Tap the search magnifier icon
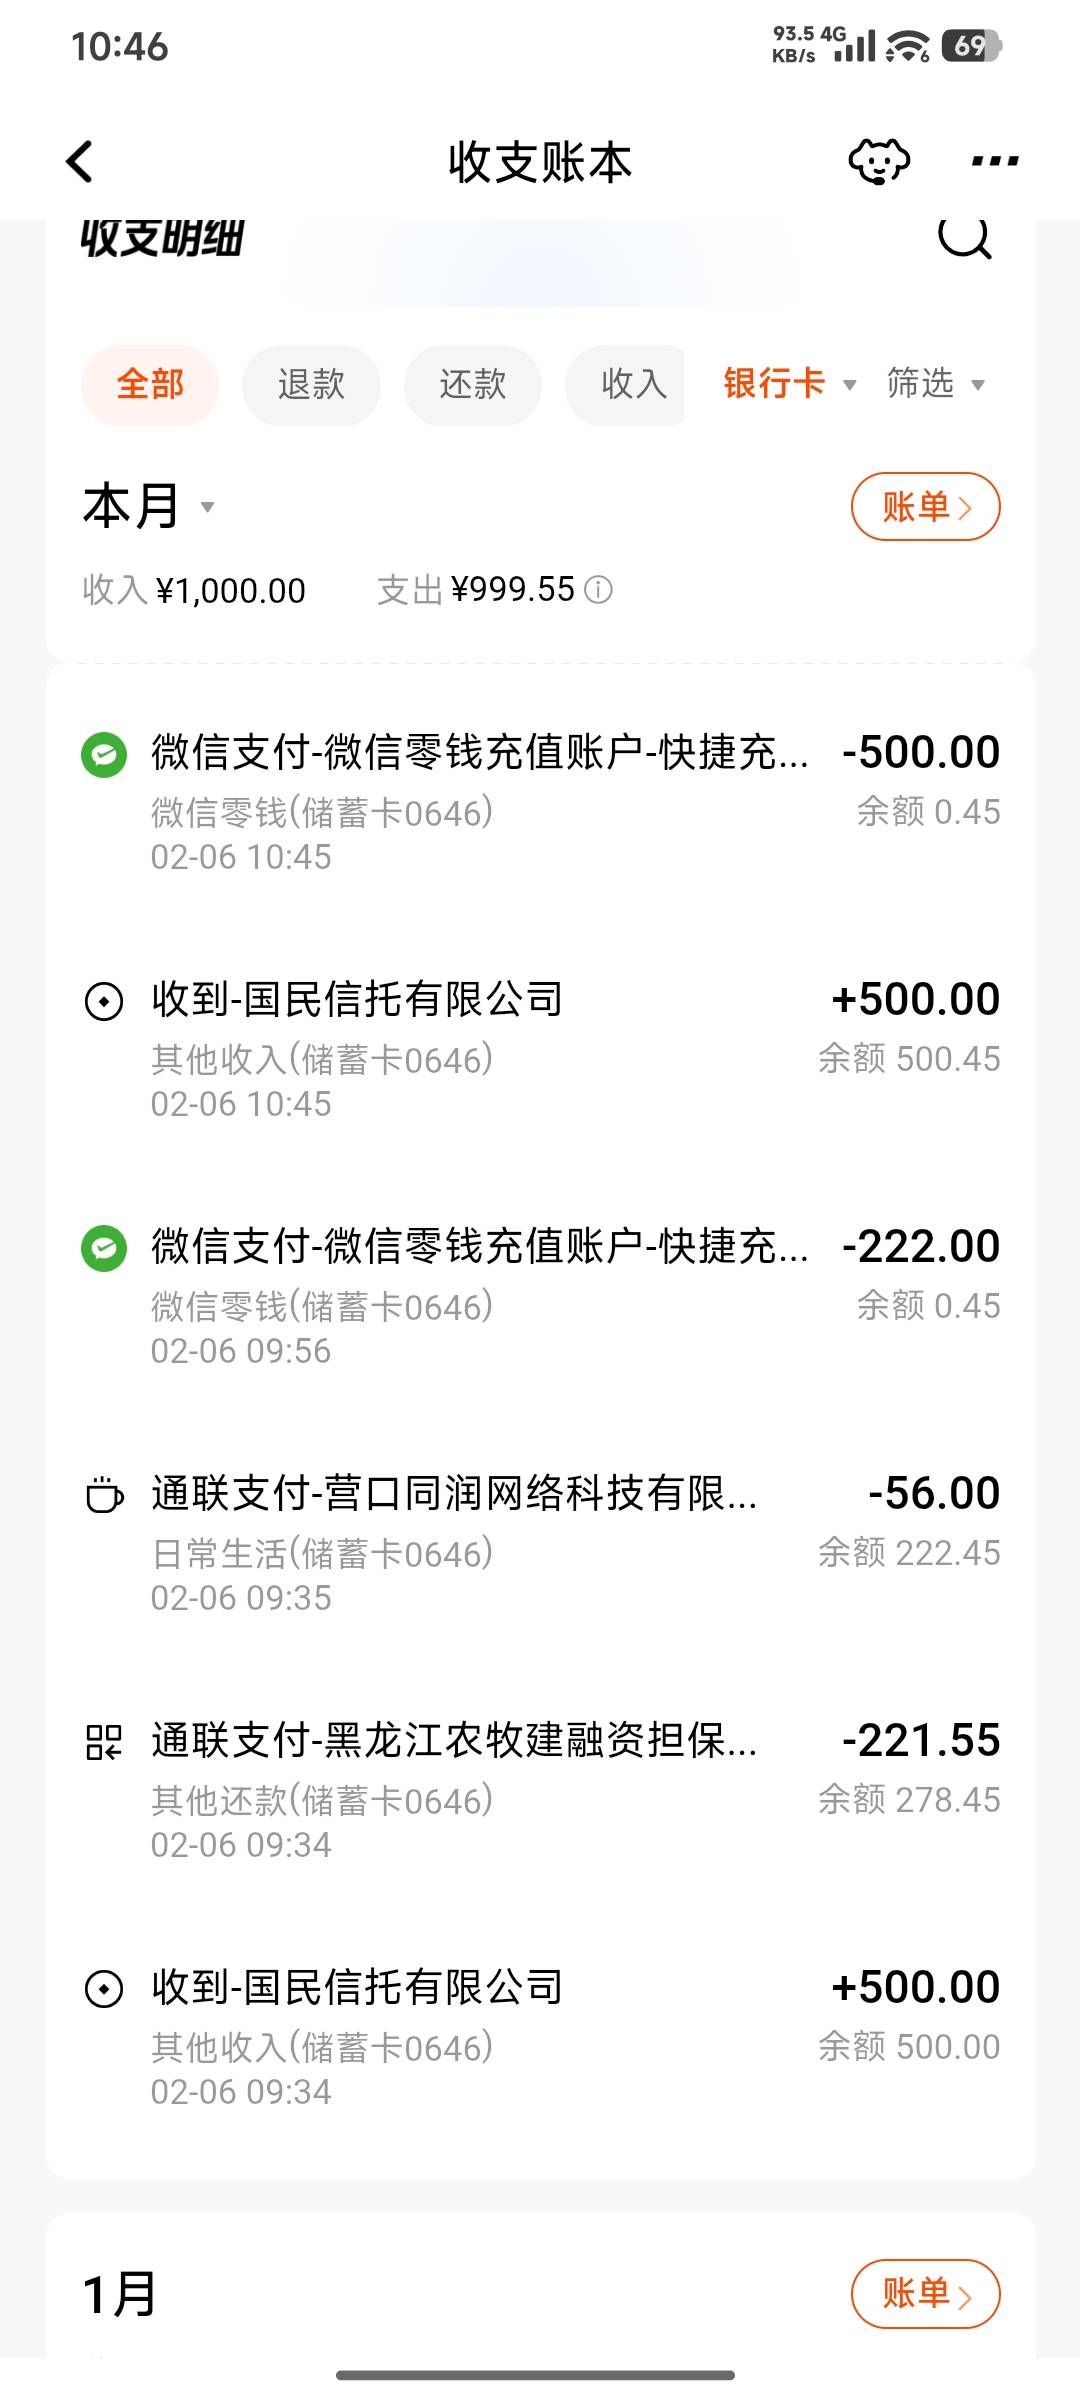Screen dimensions: 1080x2400 [x=964, y=238]
